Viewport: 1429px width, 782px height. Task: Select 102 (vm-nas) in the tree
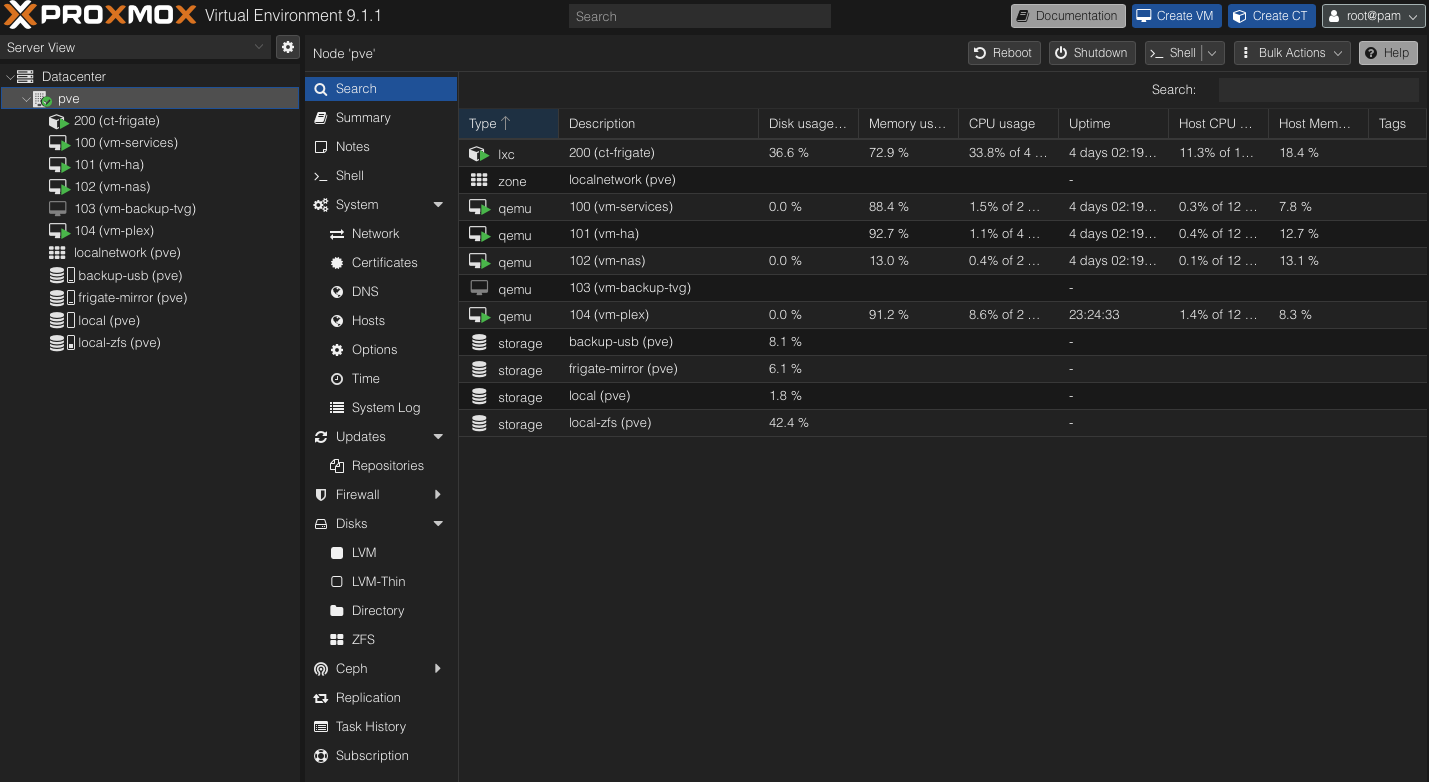111,187
